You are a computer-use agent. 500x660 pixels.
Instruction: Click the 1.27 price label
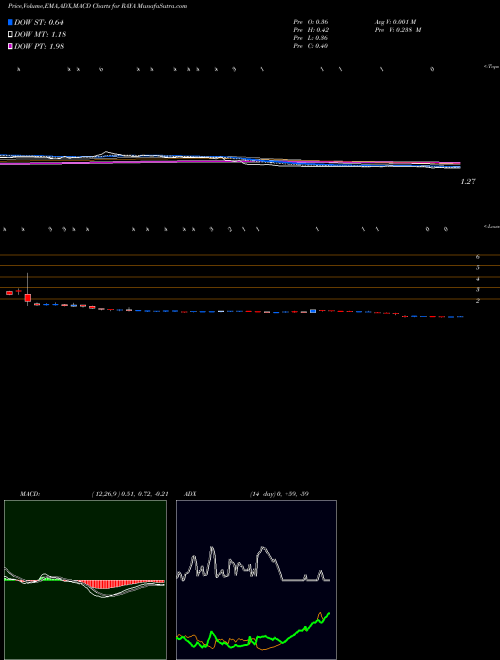[x=468, y=182]
